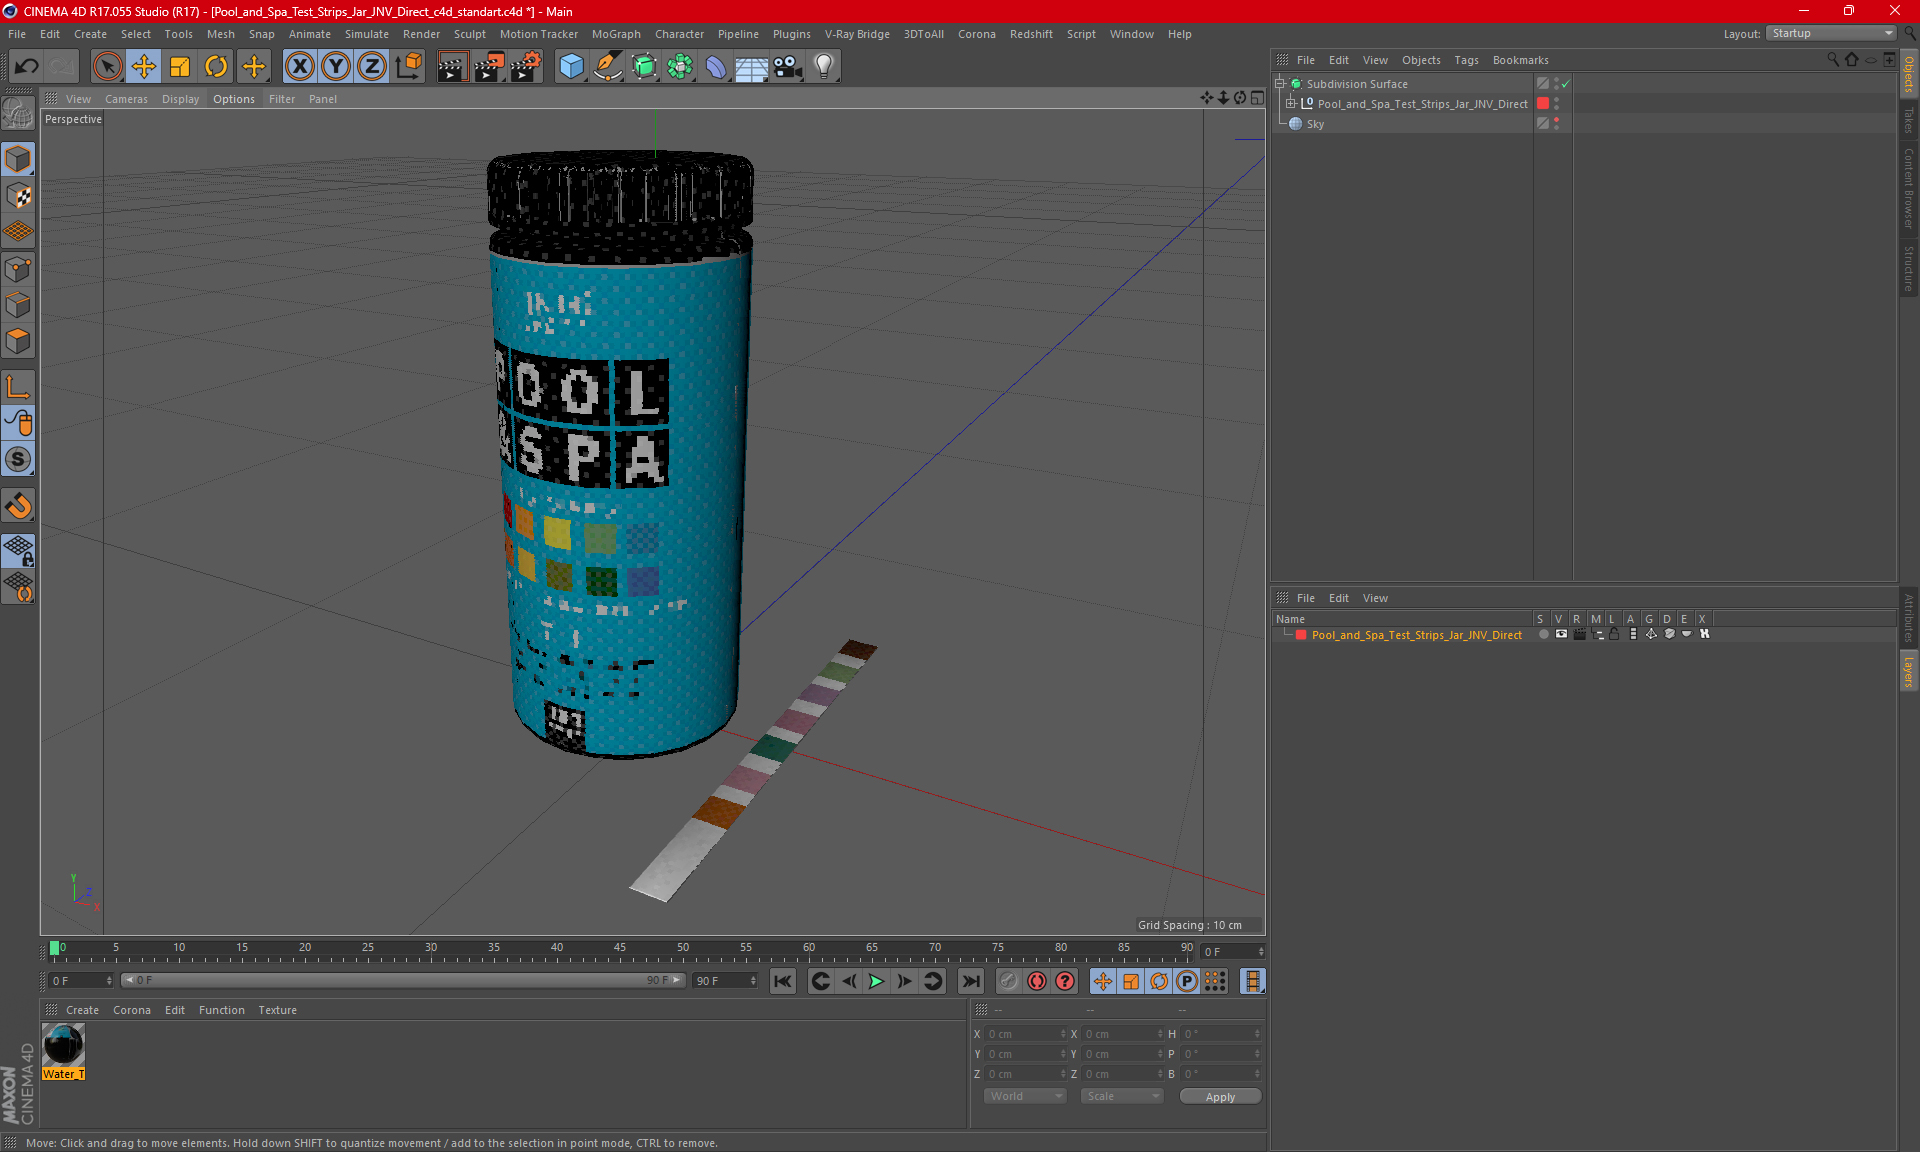This screenshot has width=1920, height=1152.
Task: Open Edit Render Settings
Action: (x=526, y=67)
